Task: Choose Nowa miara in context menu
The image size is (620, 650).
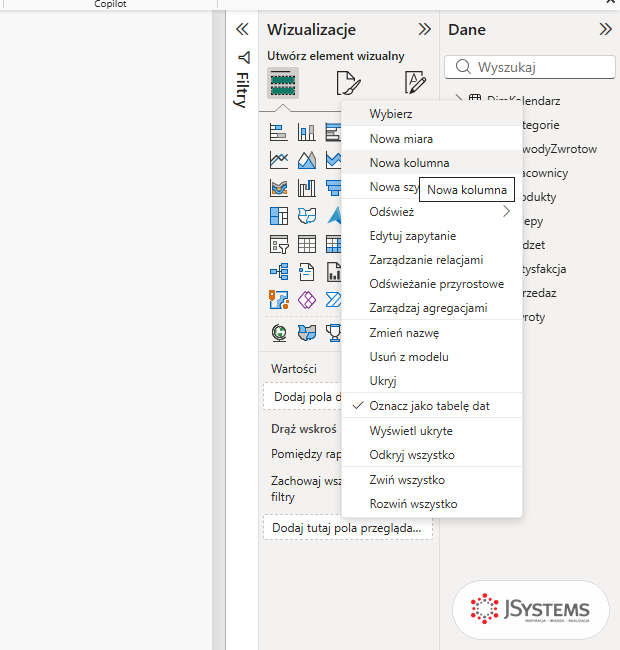Action: (431, 138)
